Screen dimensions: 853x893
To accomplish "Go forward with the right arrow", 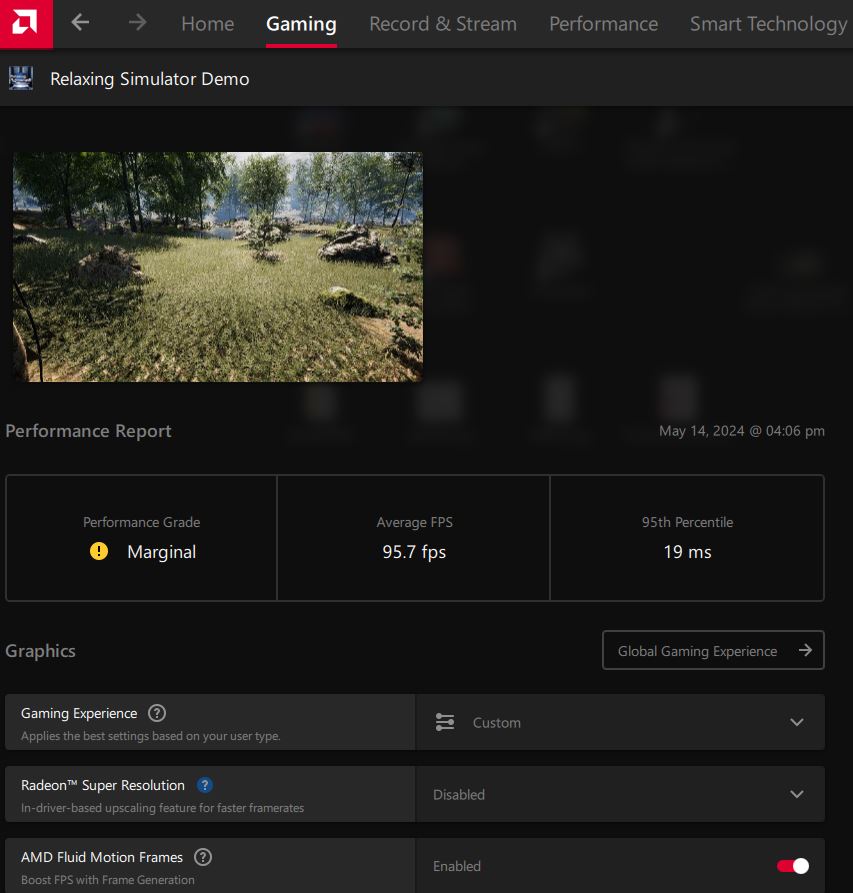I will [137, 23].
